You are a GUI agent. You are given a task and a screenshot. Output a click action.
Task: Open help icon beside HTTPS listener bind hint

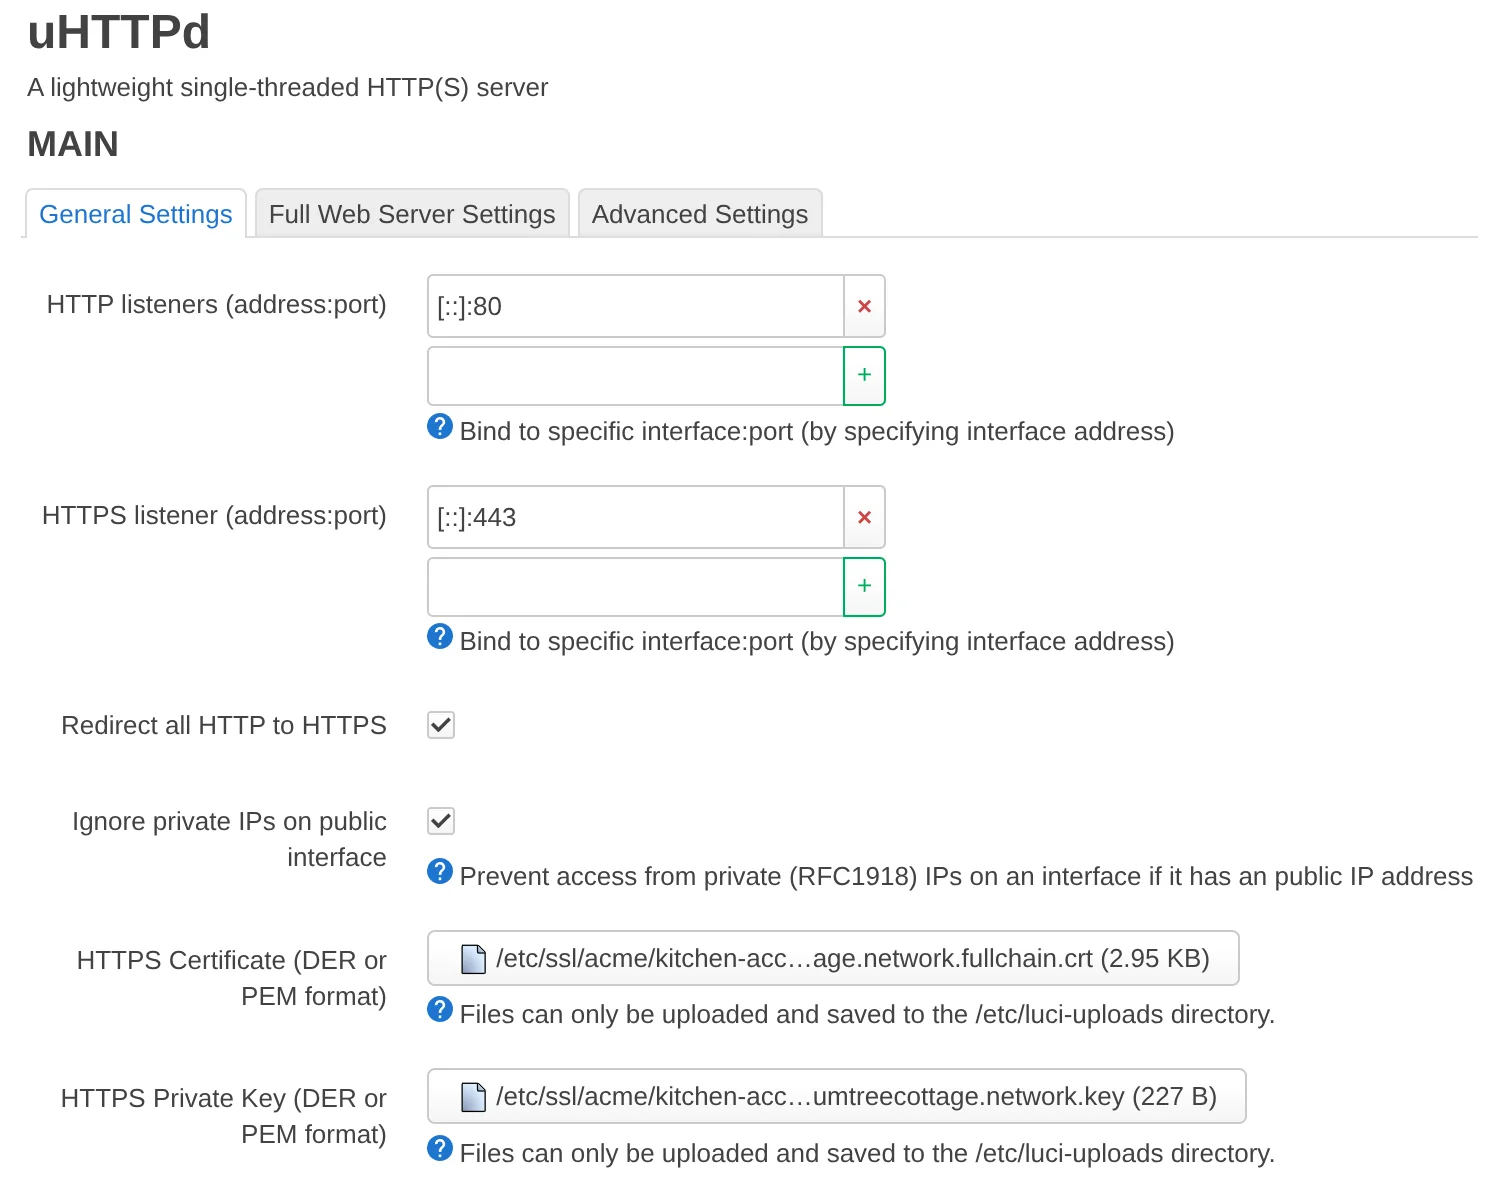tap(439, 637)
